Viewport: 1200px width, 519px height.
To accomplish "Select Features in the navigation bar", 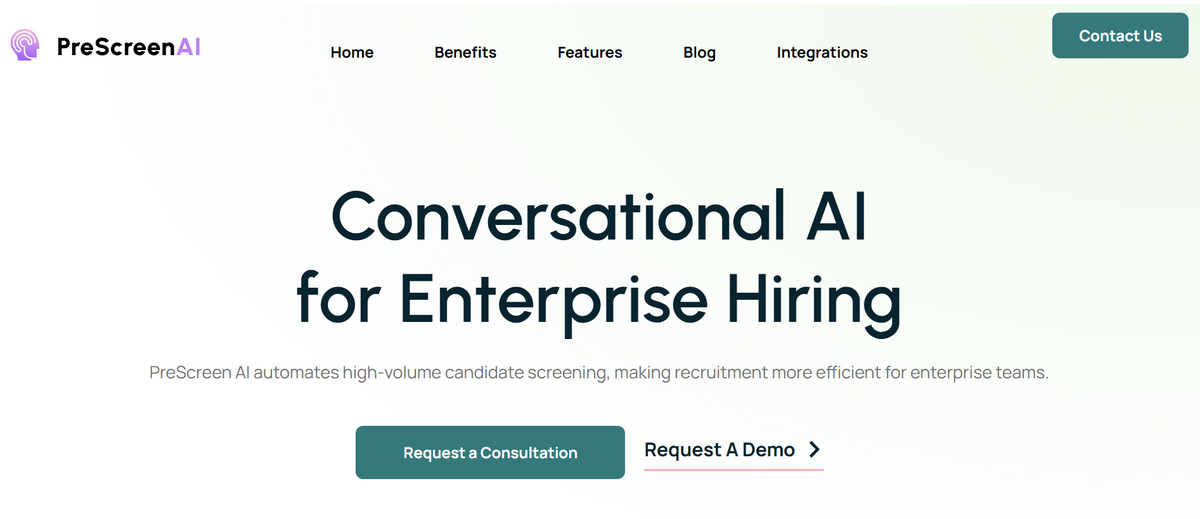I will tap(590, 52).
